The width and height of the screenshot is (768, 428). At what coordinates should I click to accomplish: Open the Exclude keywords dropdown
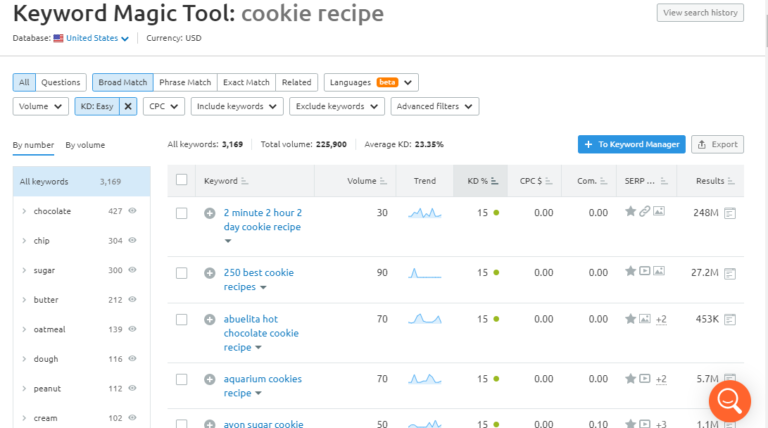337,106
